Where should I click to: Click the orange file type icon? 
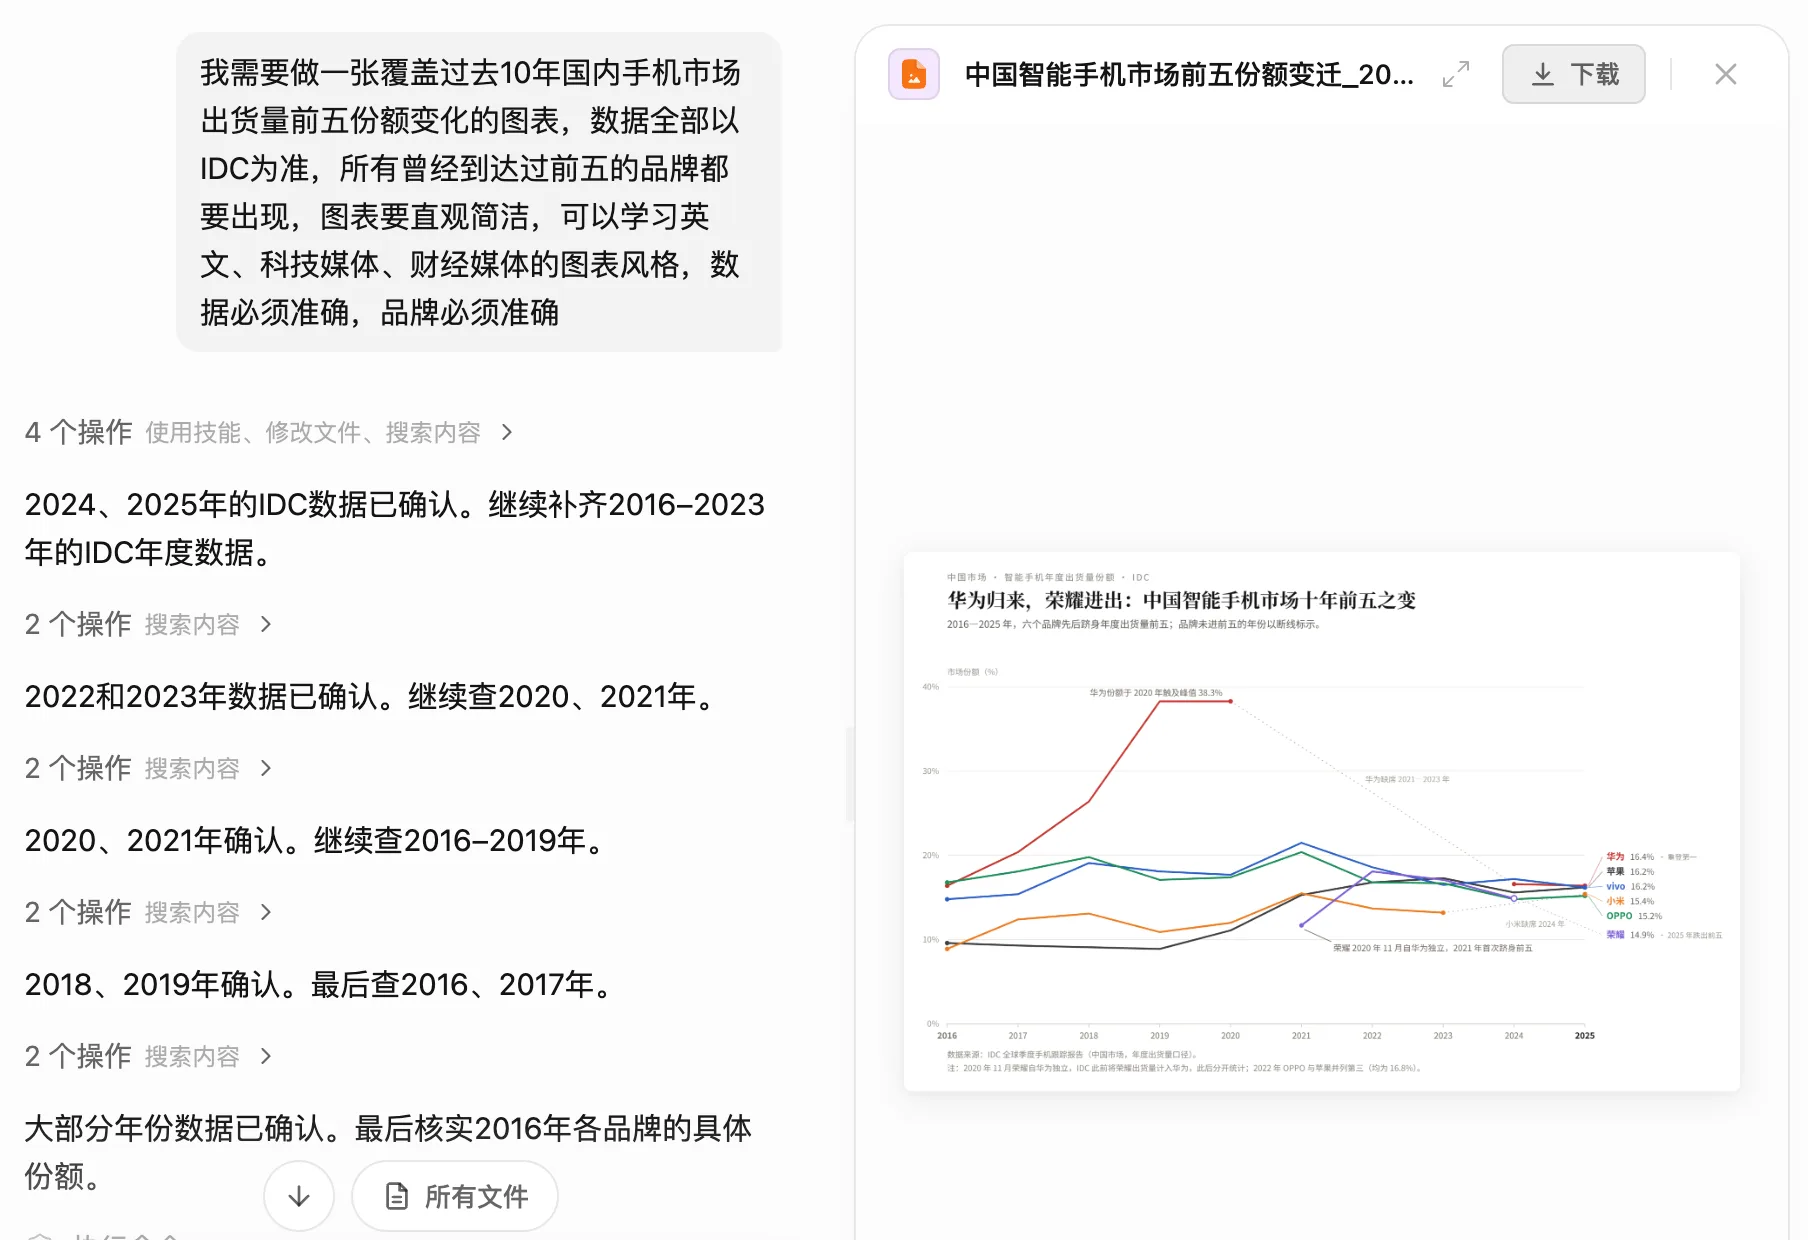point(914,74)
